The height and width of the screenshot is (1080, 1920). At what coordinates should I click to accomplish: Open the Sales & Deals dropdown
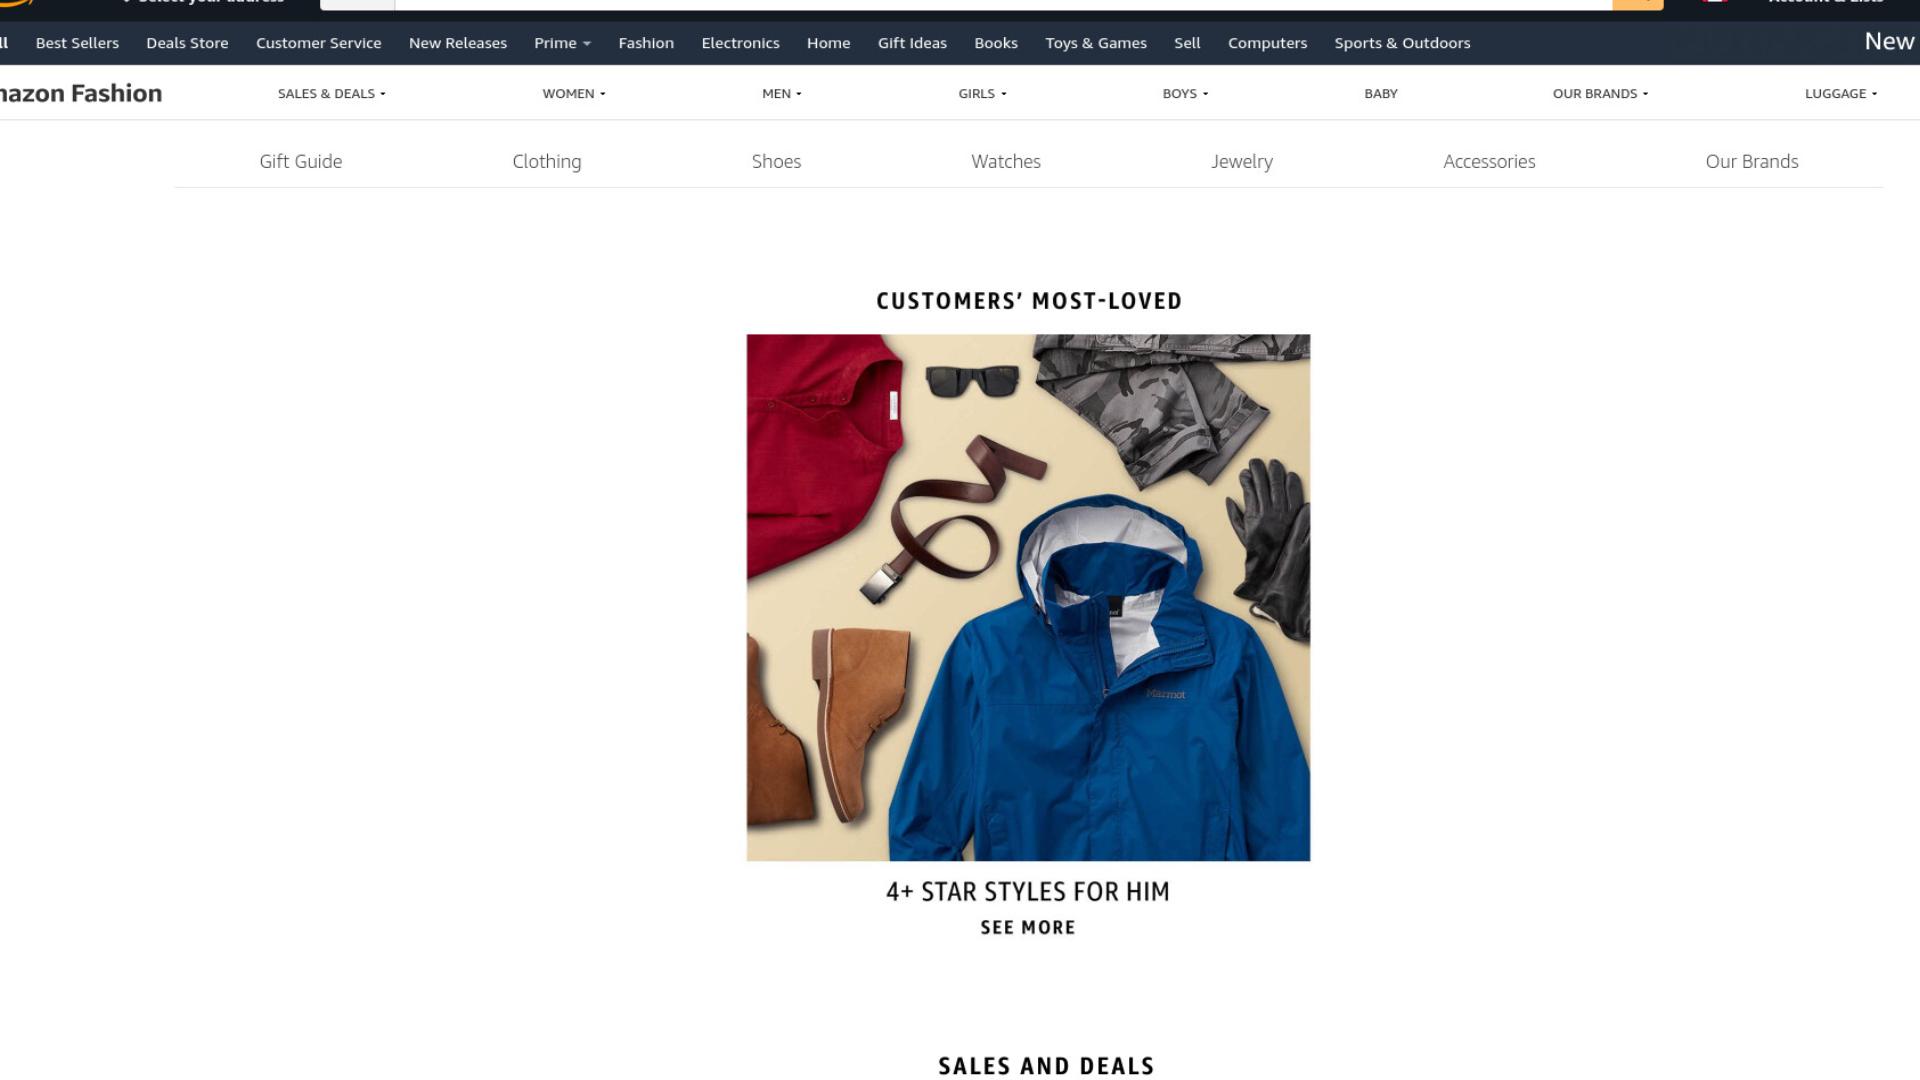331,93
